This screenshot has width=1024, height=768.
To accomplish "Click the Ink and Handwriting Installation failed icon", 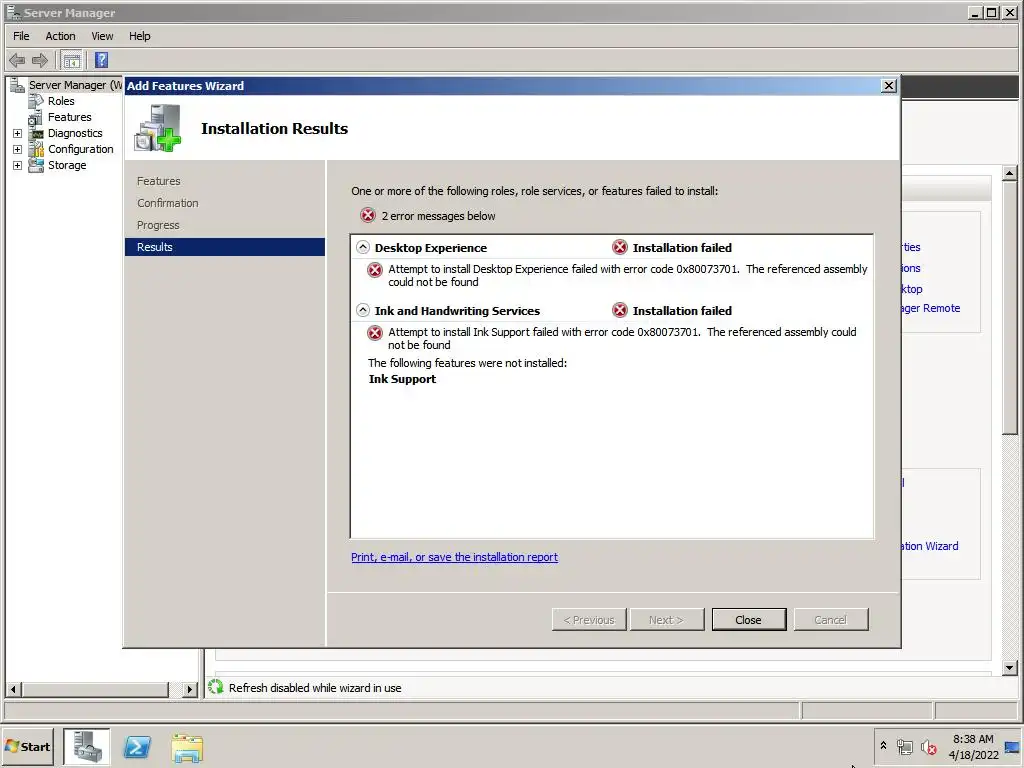I will pos(620,311).
